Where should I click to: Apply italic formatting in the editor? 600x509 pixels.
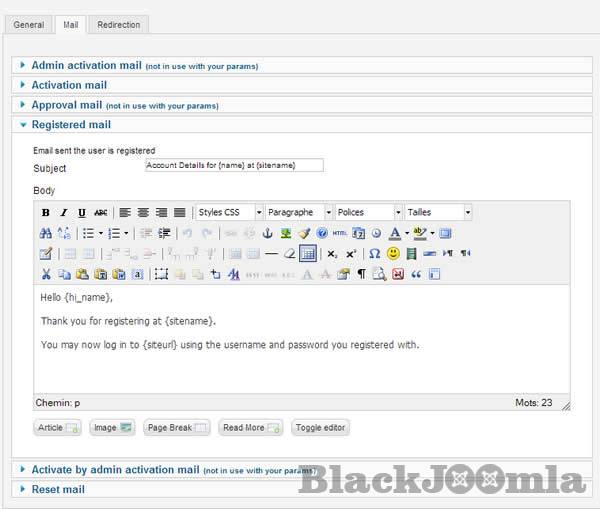(64, 213)
